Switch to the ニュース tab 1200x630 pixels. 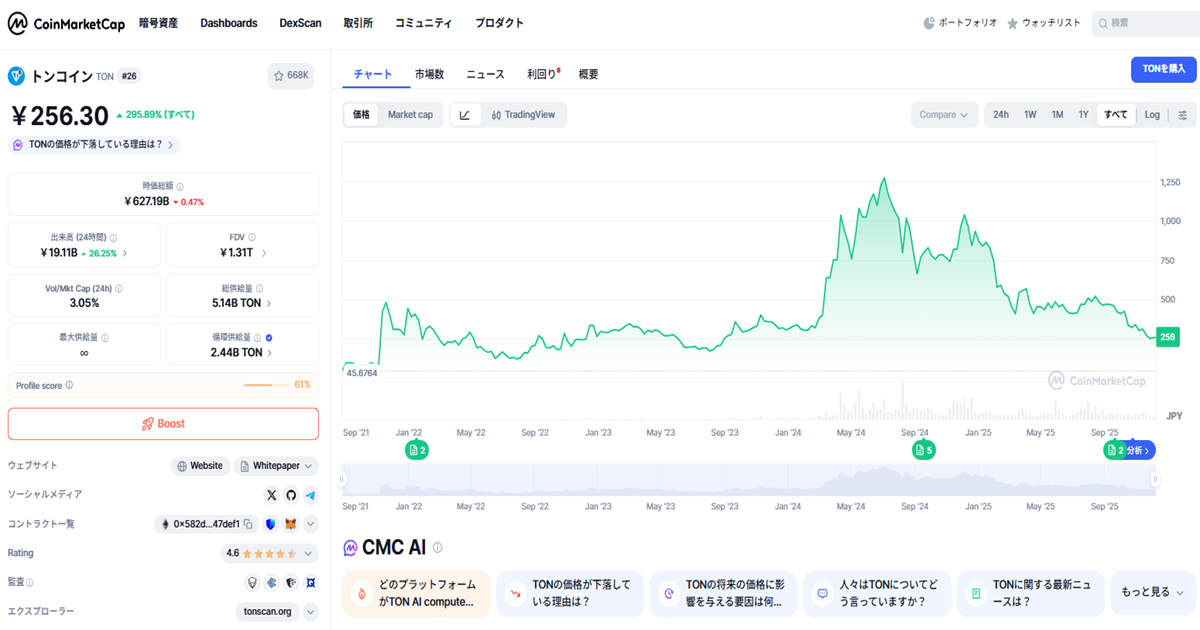tap(485, 74)
